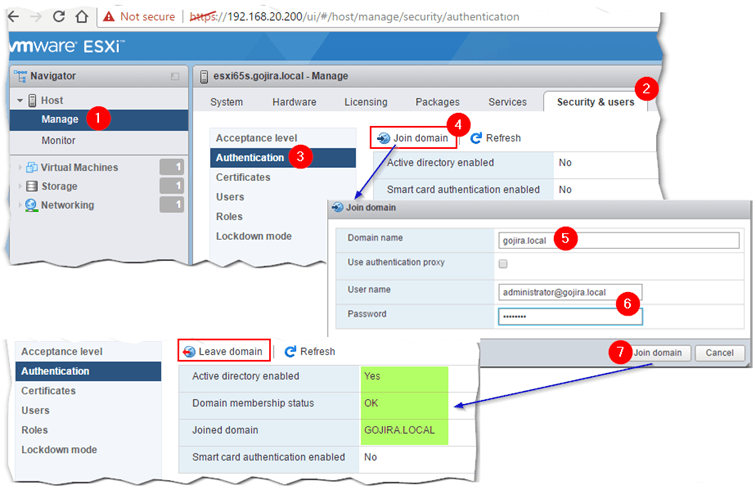Viewport: 756px width, 490px height.
Task: Cancel the Join domain dialog
Action: pos(719,353)
